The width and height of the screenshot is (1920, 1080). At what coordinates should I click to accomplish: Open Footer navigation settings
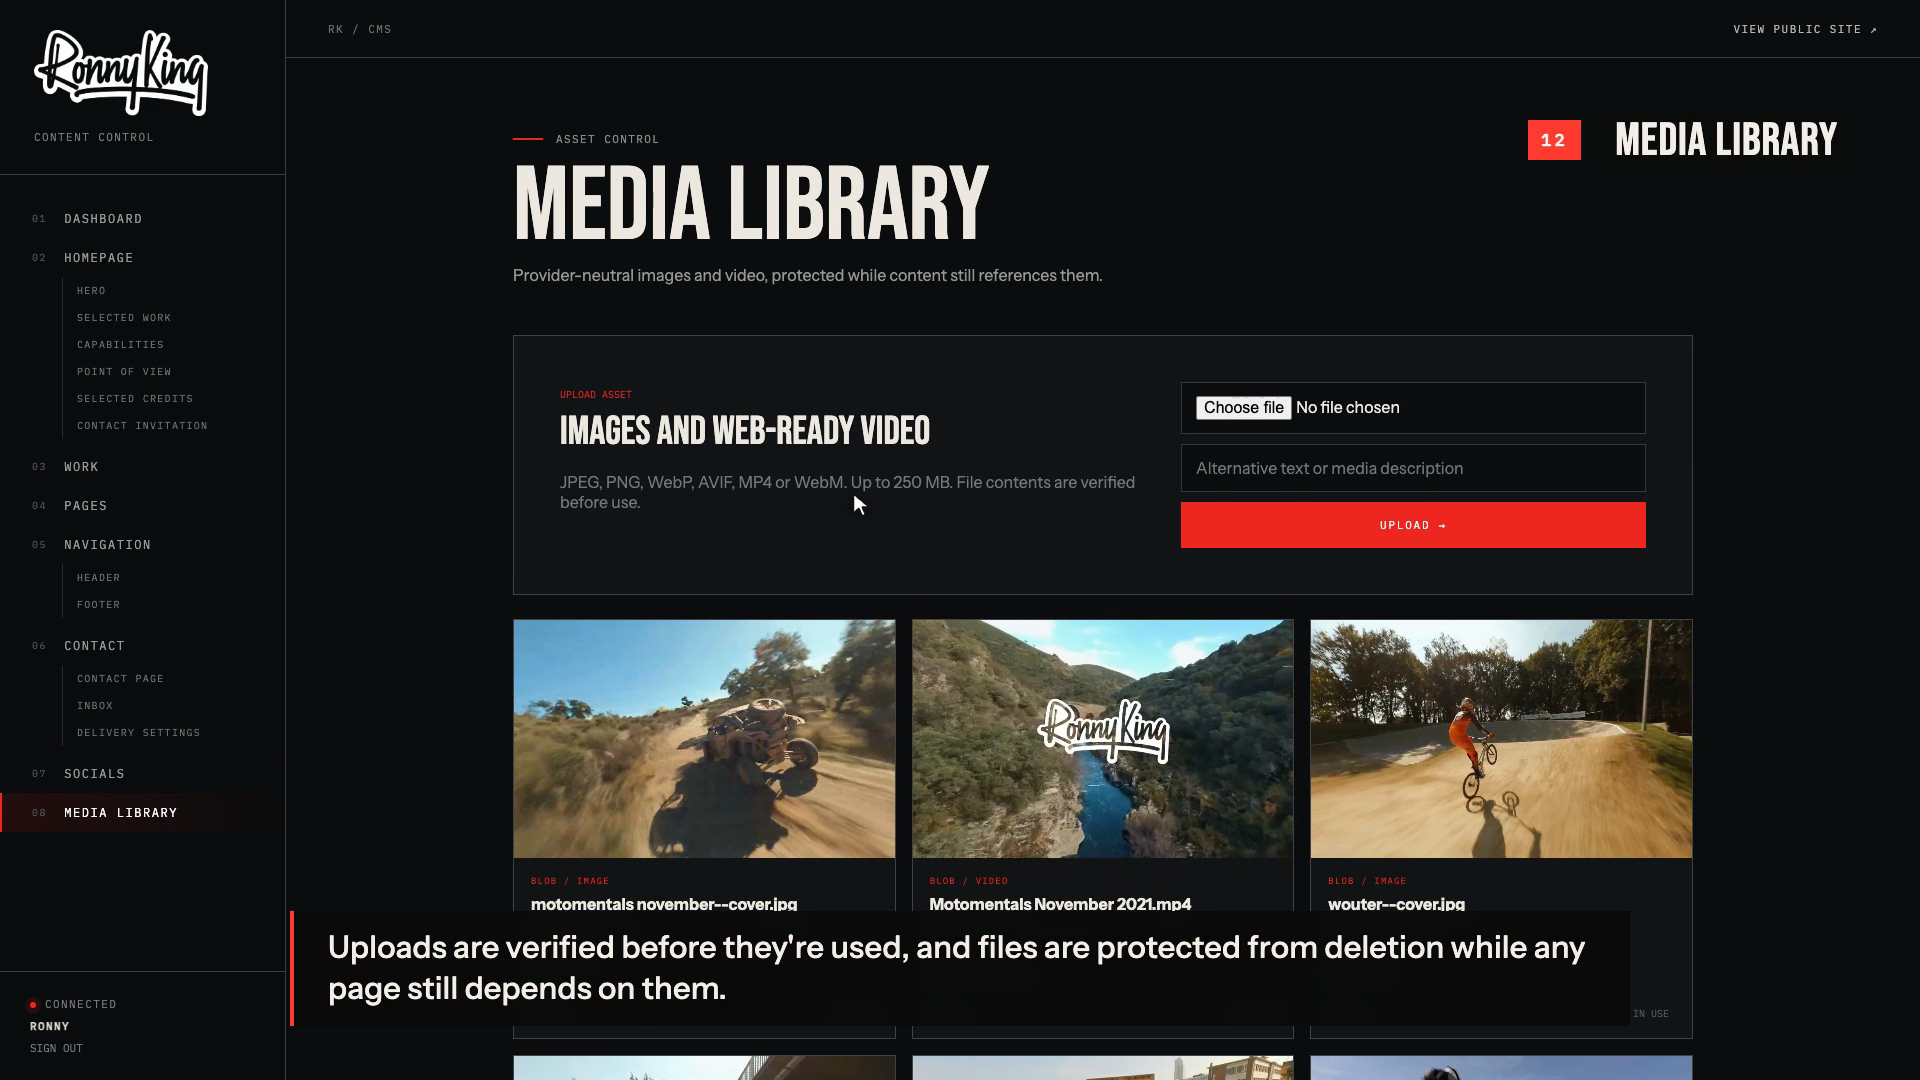pos(98,605)
